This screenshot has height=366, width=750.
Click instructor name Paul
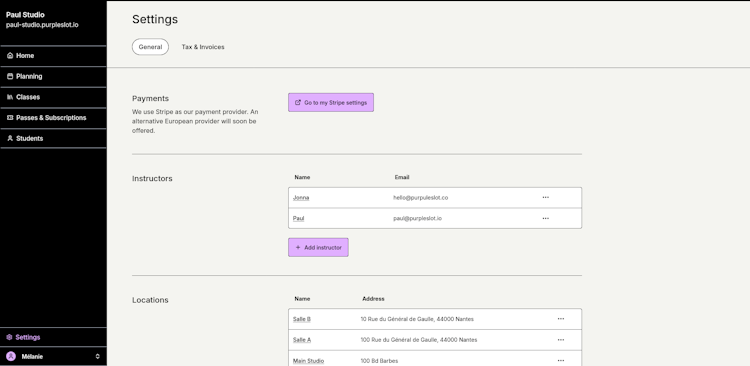[298, 218]
